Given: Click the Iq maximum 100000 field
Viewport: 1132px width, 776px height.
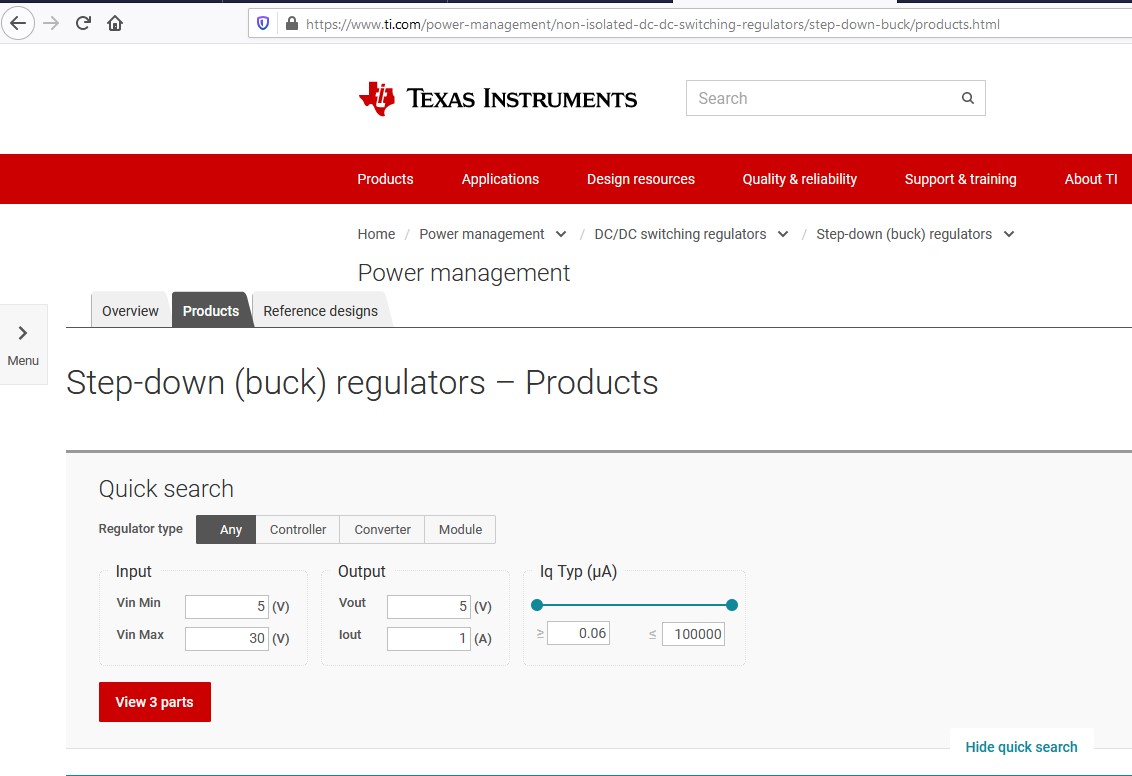Looking at the screenshot, I should 693,634.
